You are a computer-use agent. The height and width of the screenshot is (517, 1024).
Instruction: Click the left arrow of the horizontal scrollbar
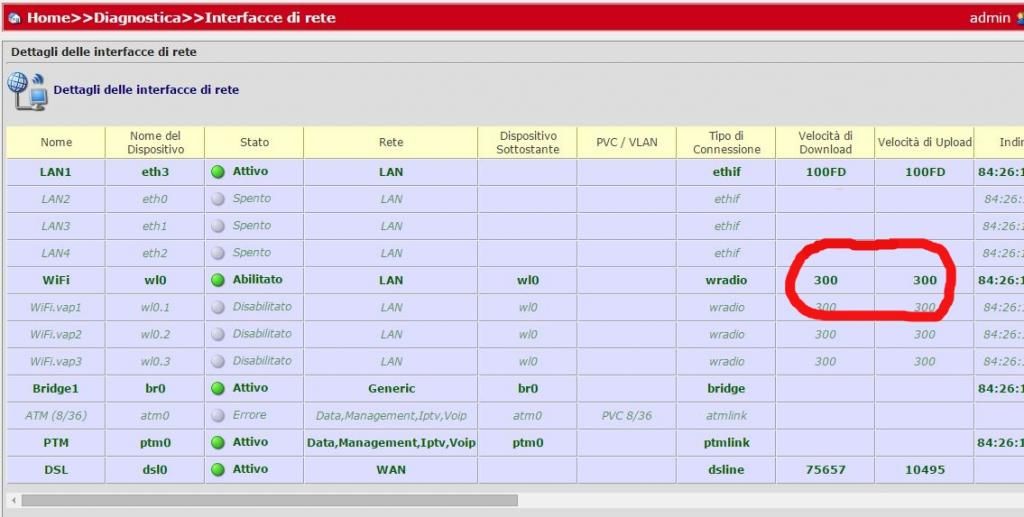click(x=12, y=499)
